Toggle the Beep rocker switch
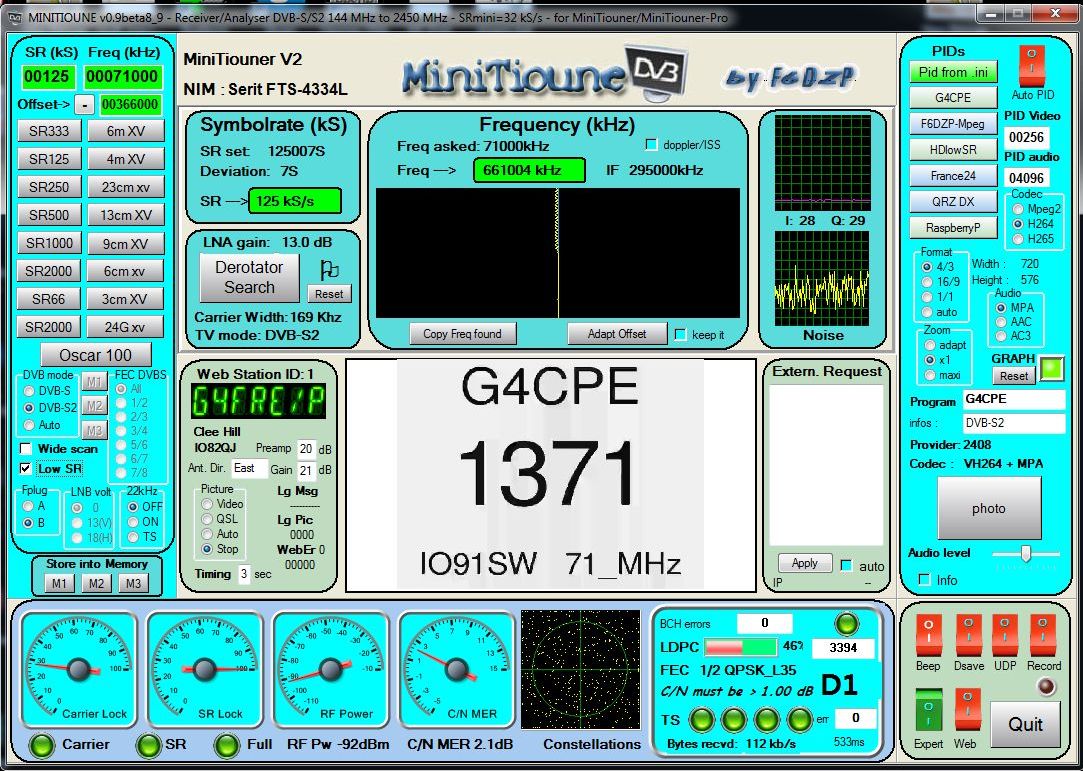Image resolution: width=1083 pixels, height=771 pixels. pyautogui.click(x=928, y=635)
